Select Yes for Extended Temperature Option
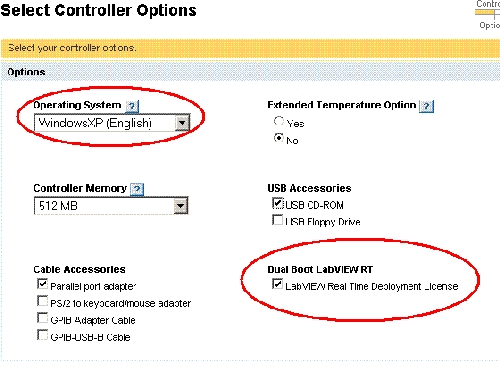 point(279,121)
